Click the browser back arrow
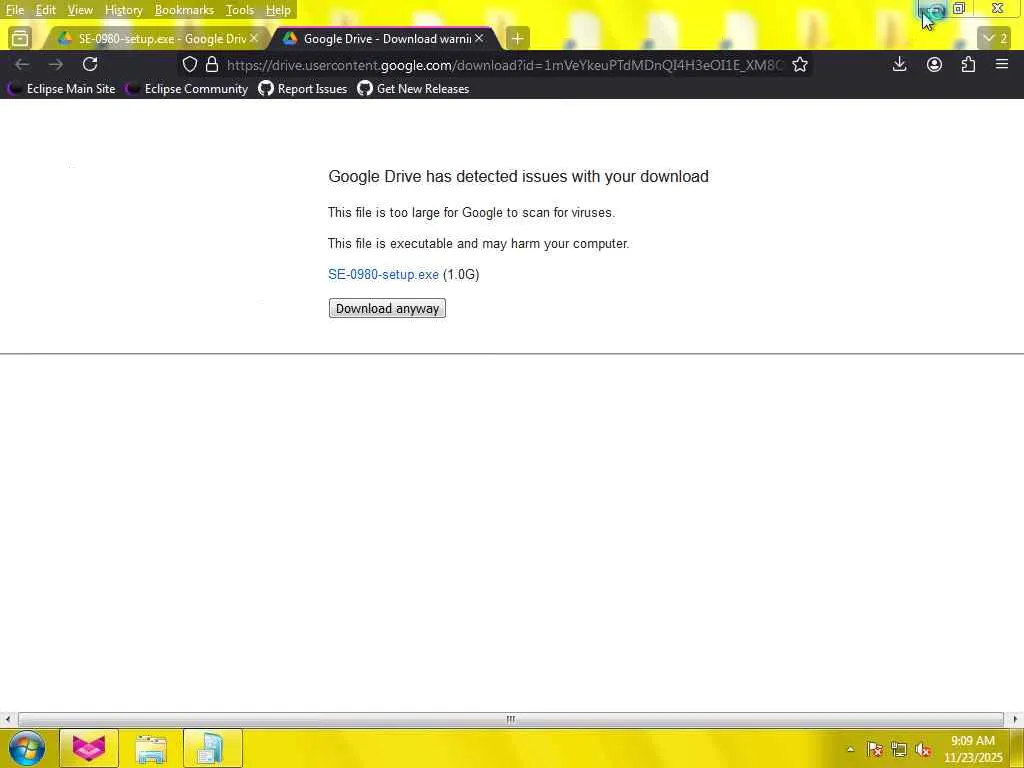 point(22,64)
